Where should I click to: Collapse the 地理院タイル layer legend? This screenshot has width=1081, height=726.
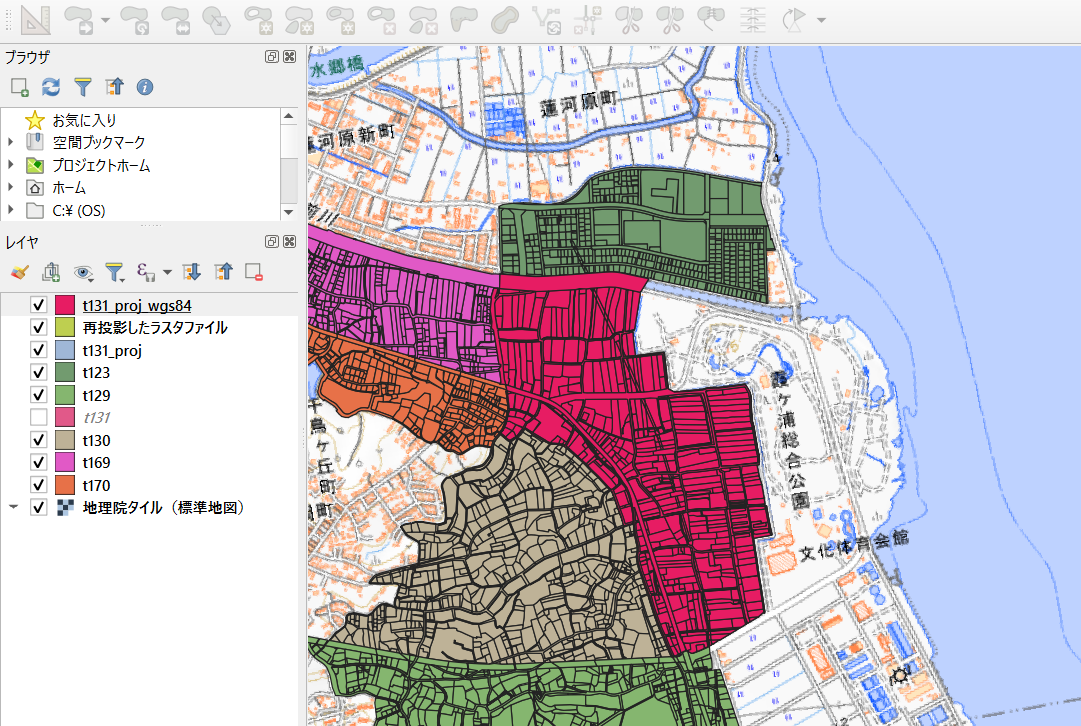(x=13, y=507)
